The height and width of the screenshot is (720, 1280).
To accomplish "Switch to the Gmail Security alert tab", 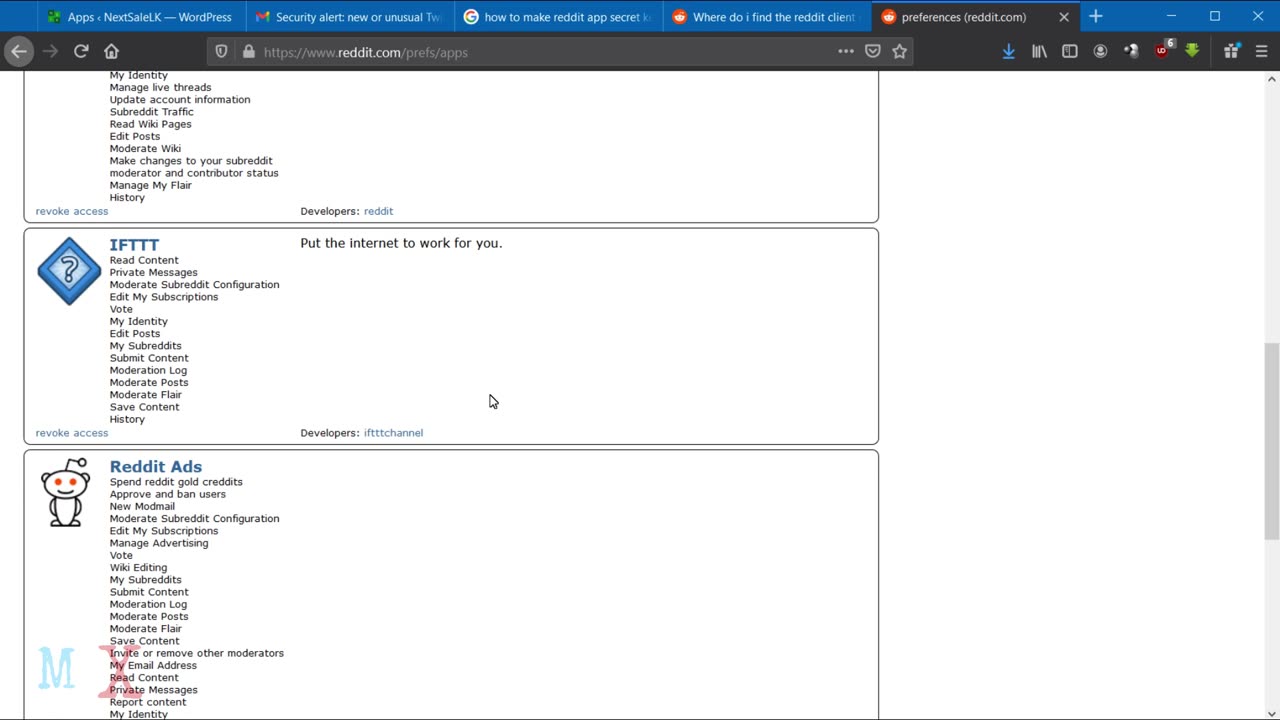I will (x=349, y=17).
